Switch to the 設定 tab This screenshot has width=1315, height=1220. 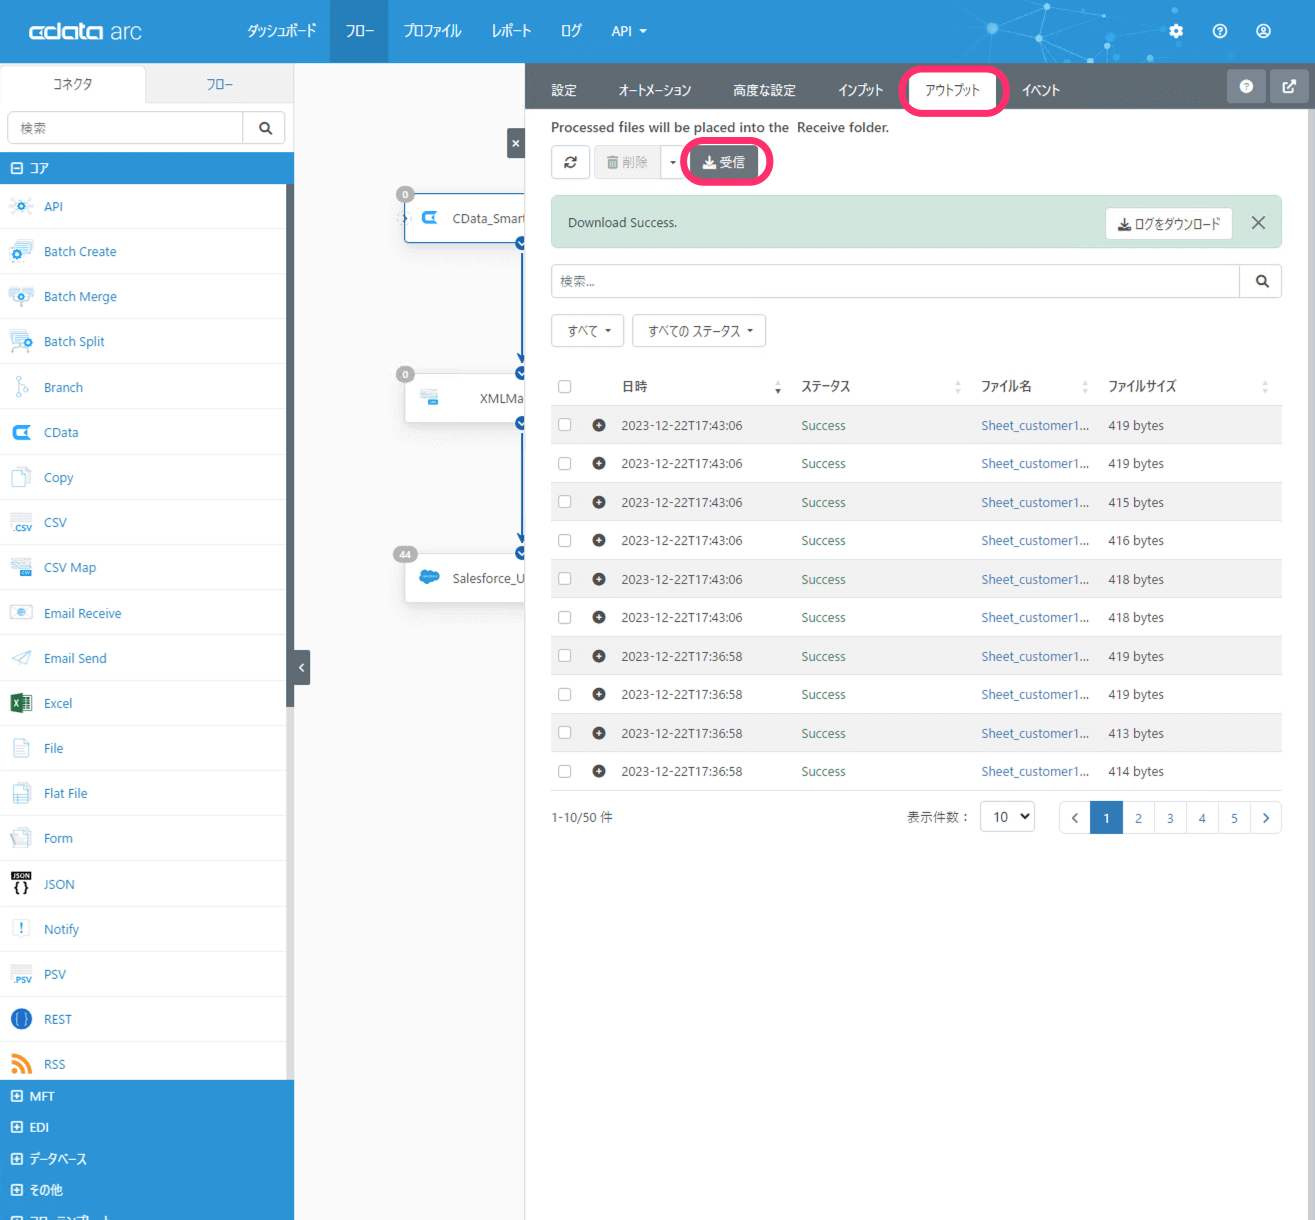tap(564, 90)
